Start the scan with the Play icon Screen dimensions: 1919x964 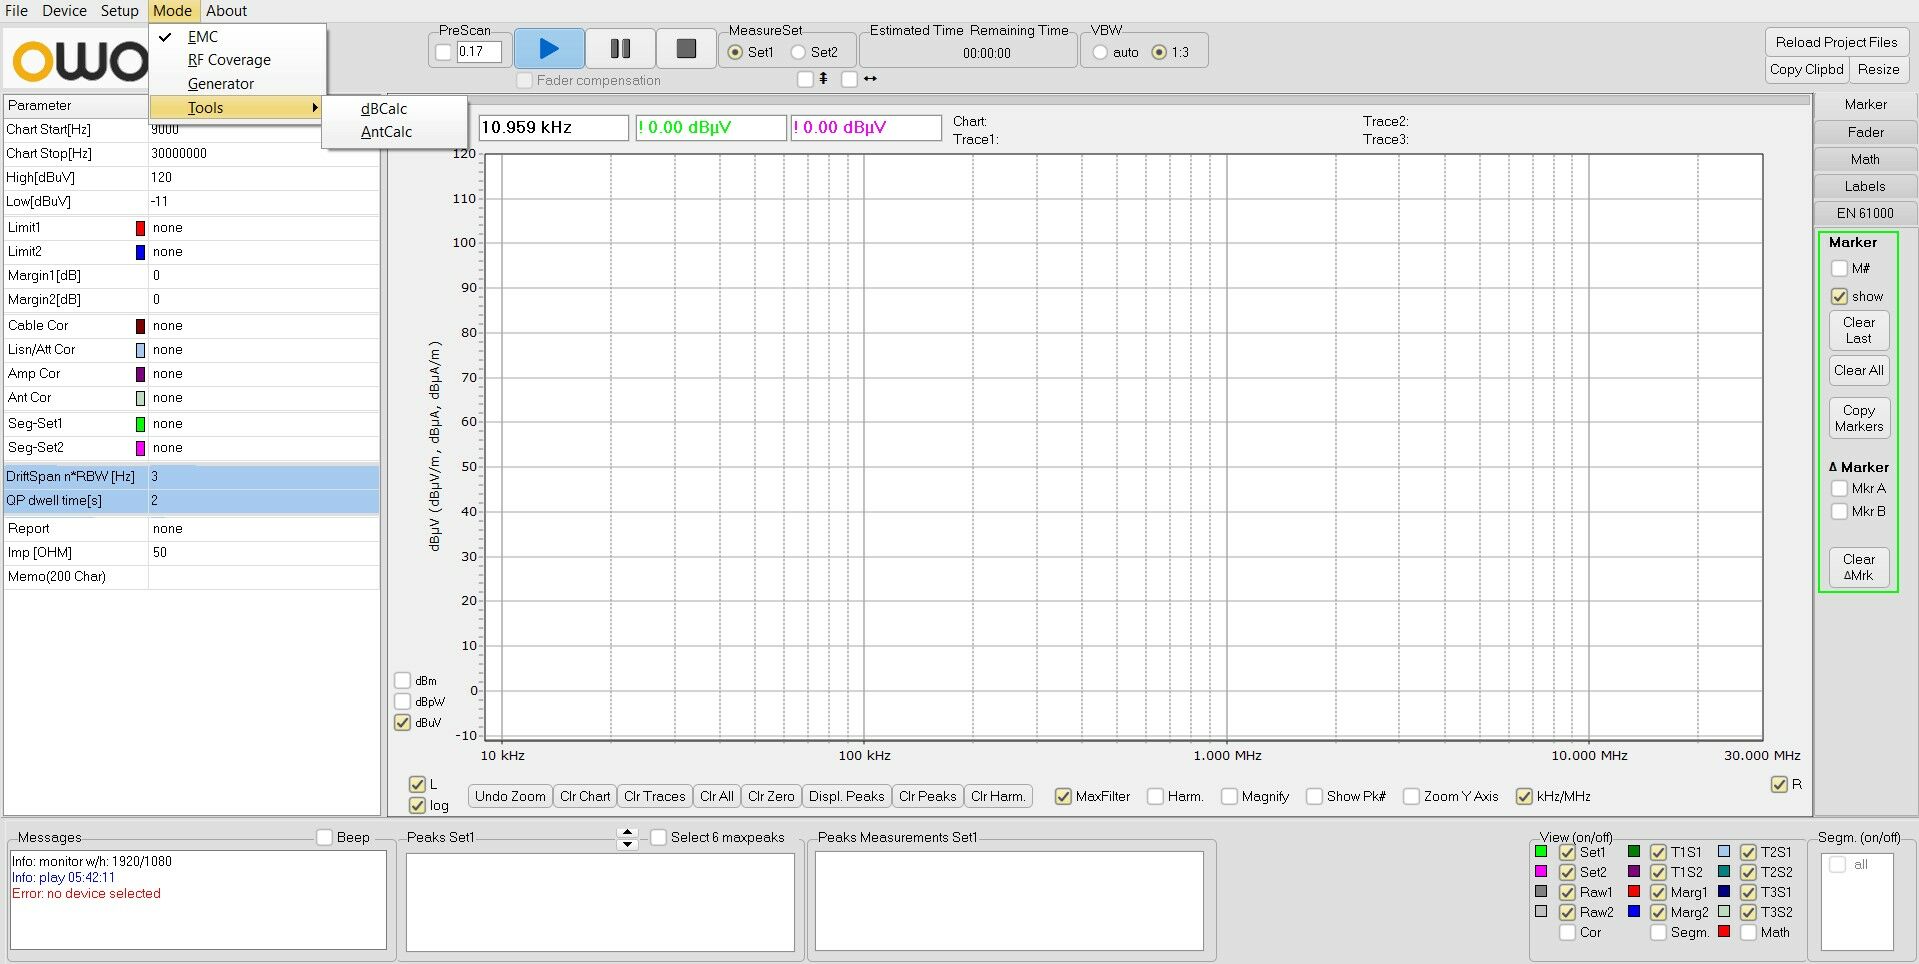[x=548, y=47]
